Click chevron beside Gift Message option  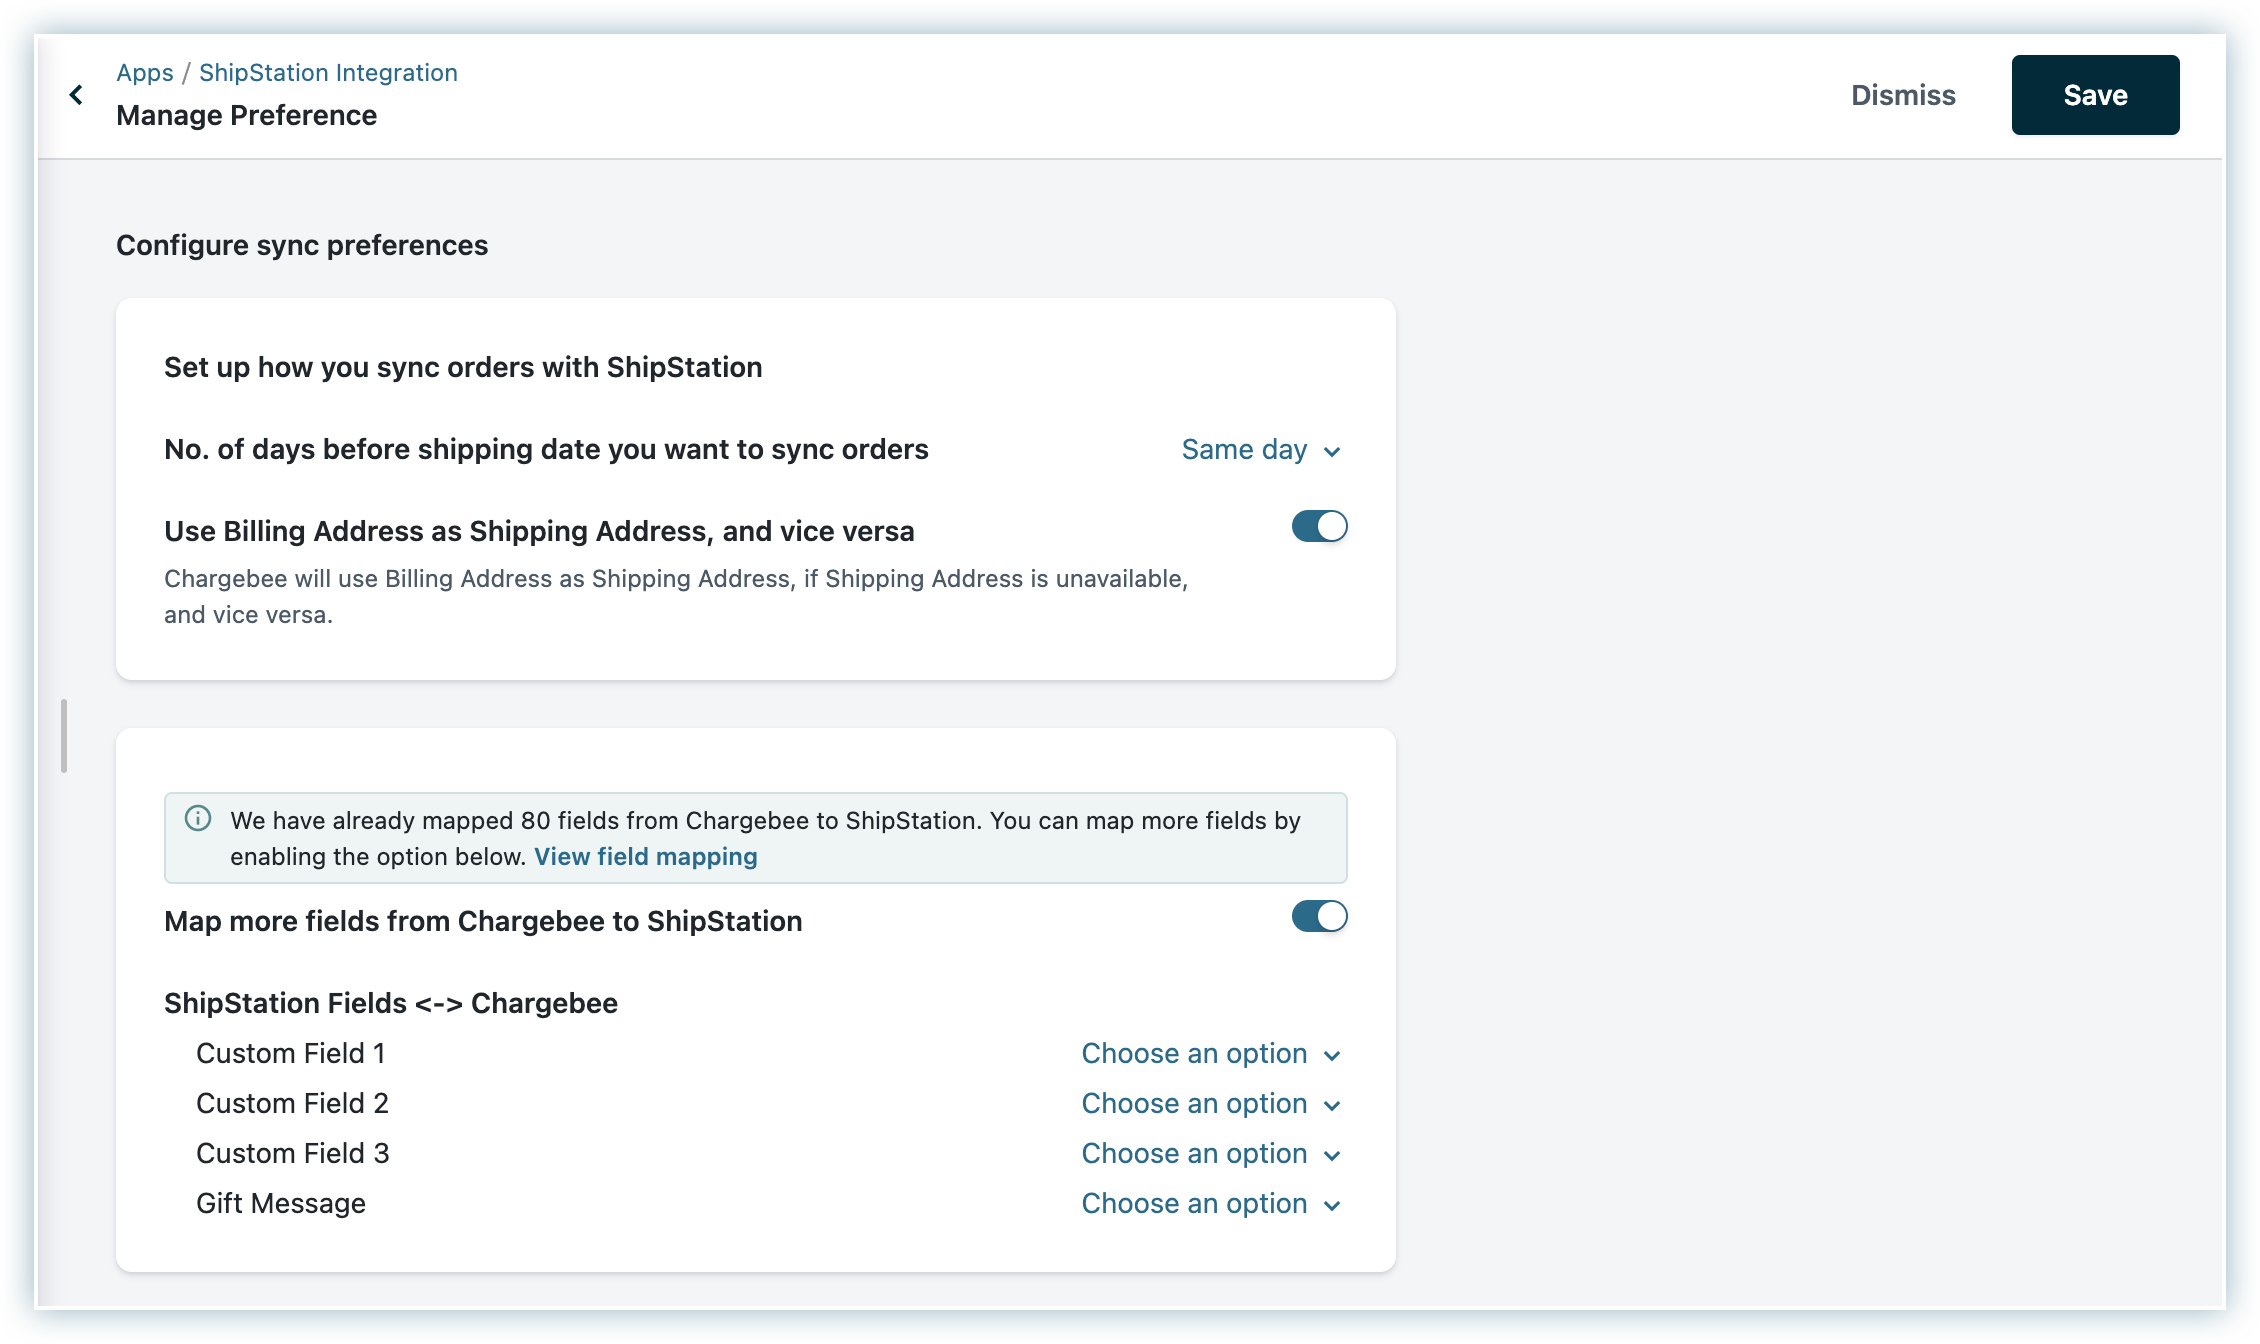[1332, 1206]
